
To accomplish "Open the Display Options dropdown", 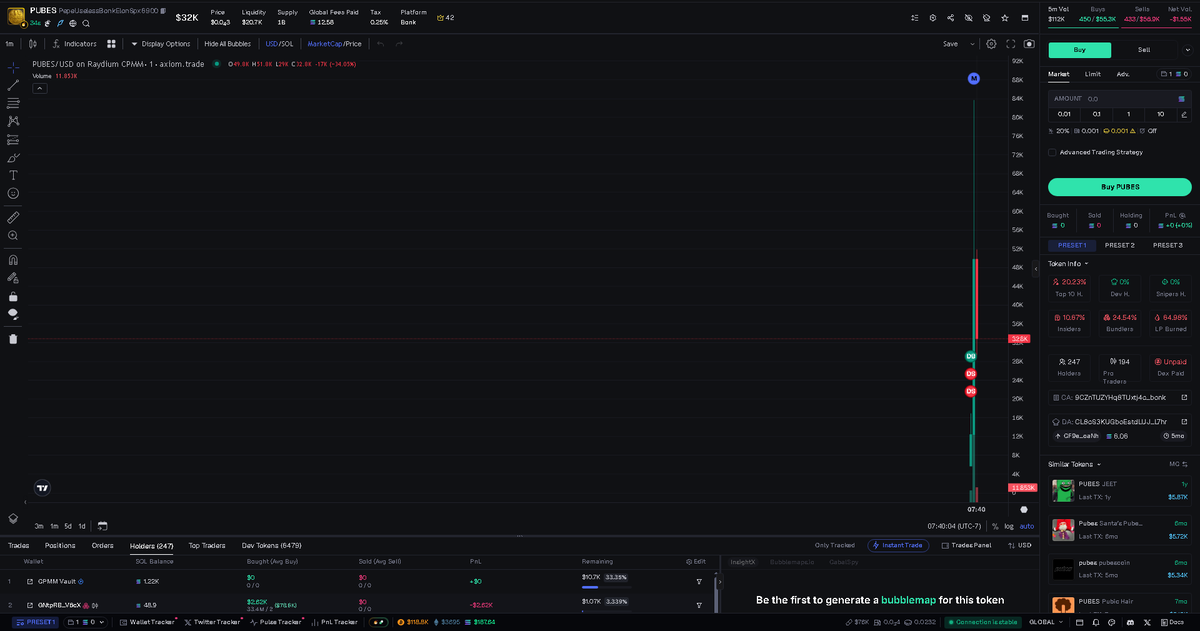I will tap(161, 44).
